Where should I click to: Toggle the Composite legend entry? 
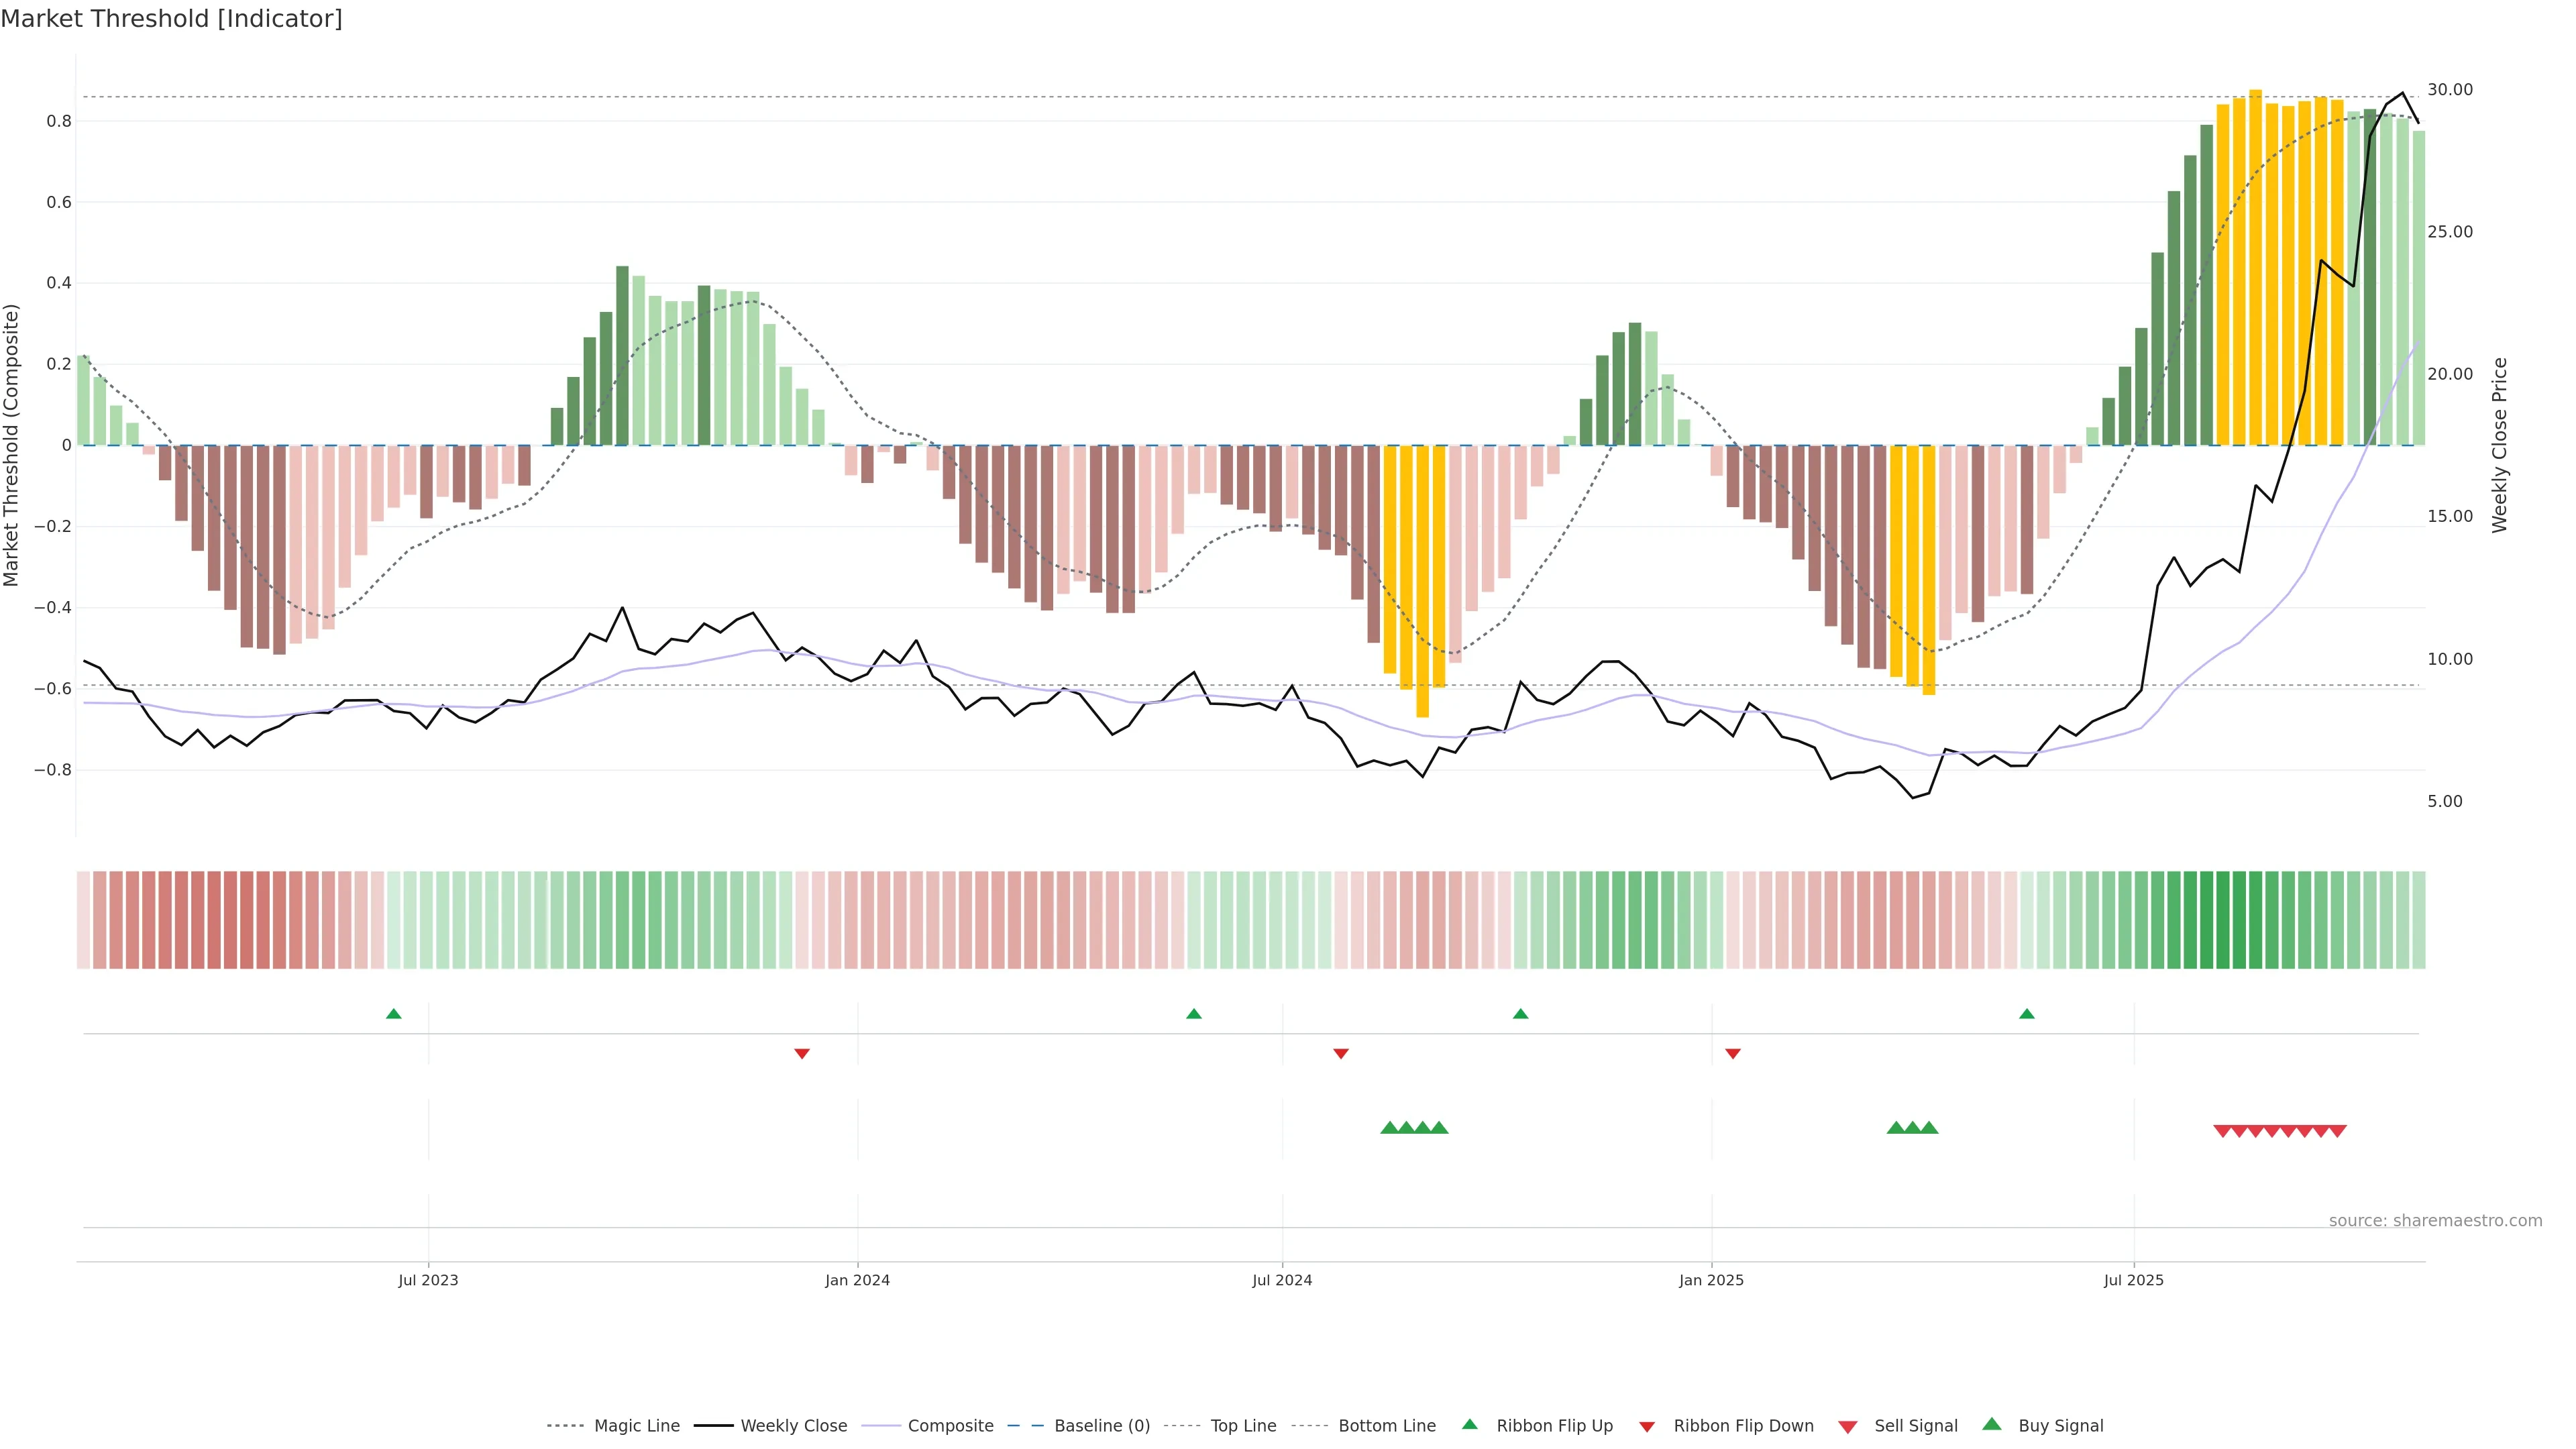(x=950, y=1426)
